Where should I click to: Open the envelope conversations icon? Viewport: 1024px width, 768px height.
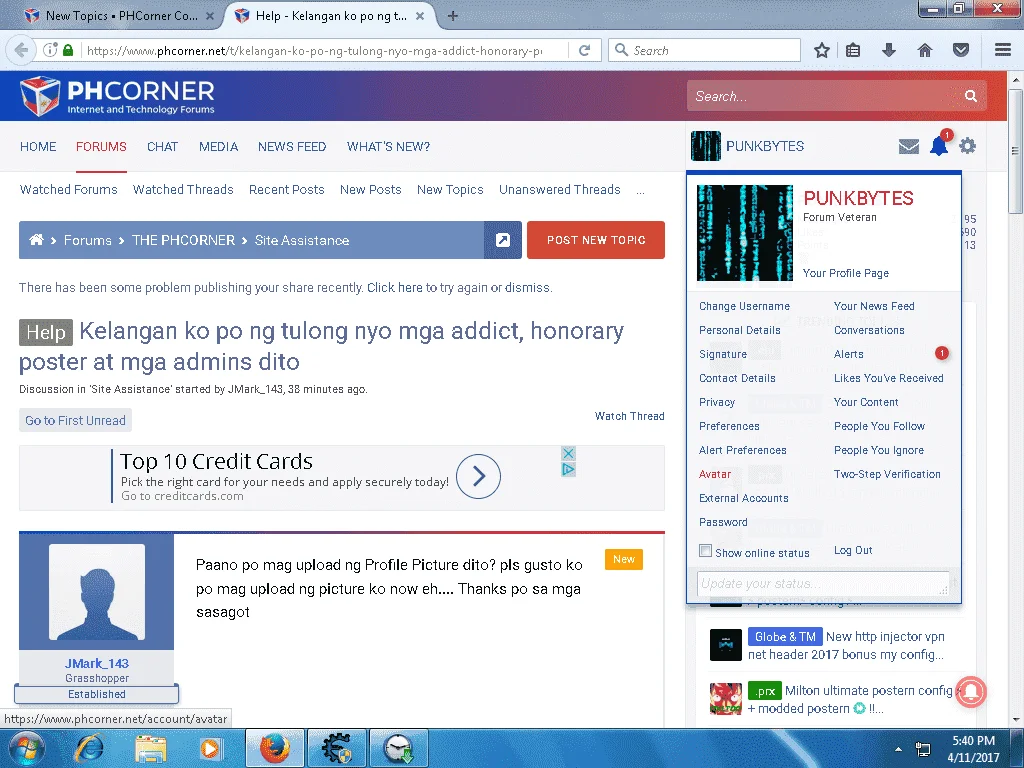tap(908, 146)
